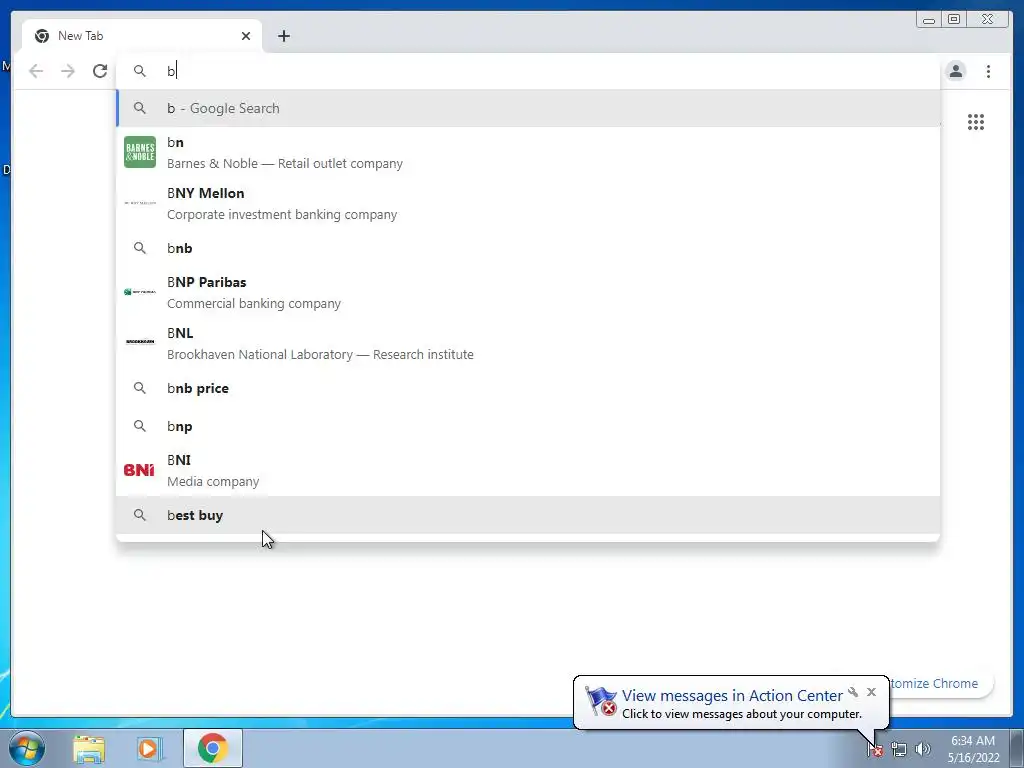Open Windows Explorer from the taskbar
Screen dimensions: 1024x768
point(89,748)
